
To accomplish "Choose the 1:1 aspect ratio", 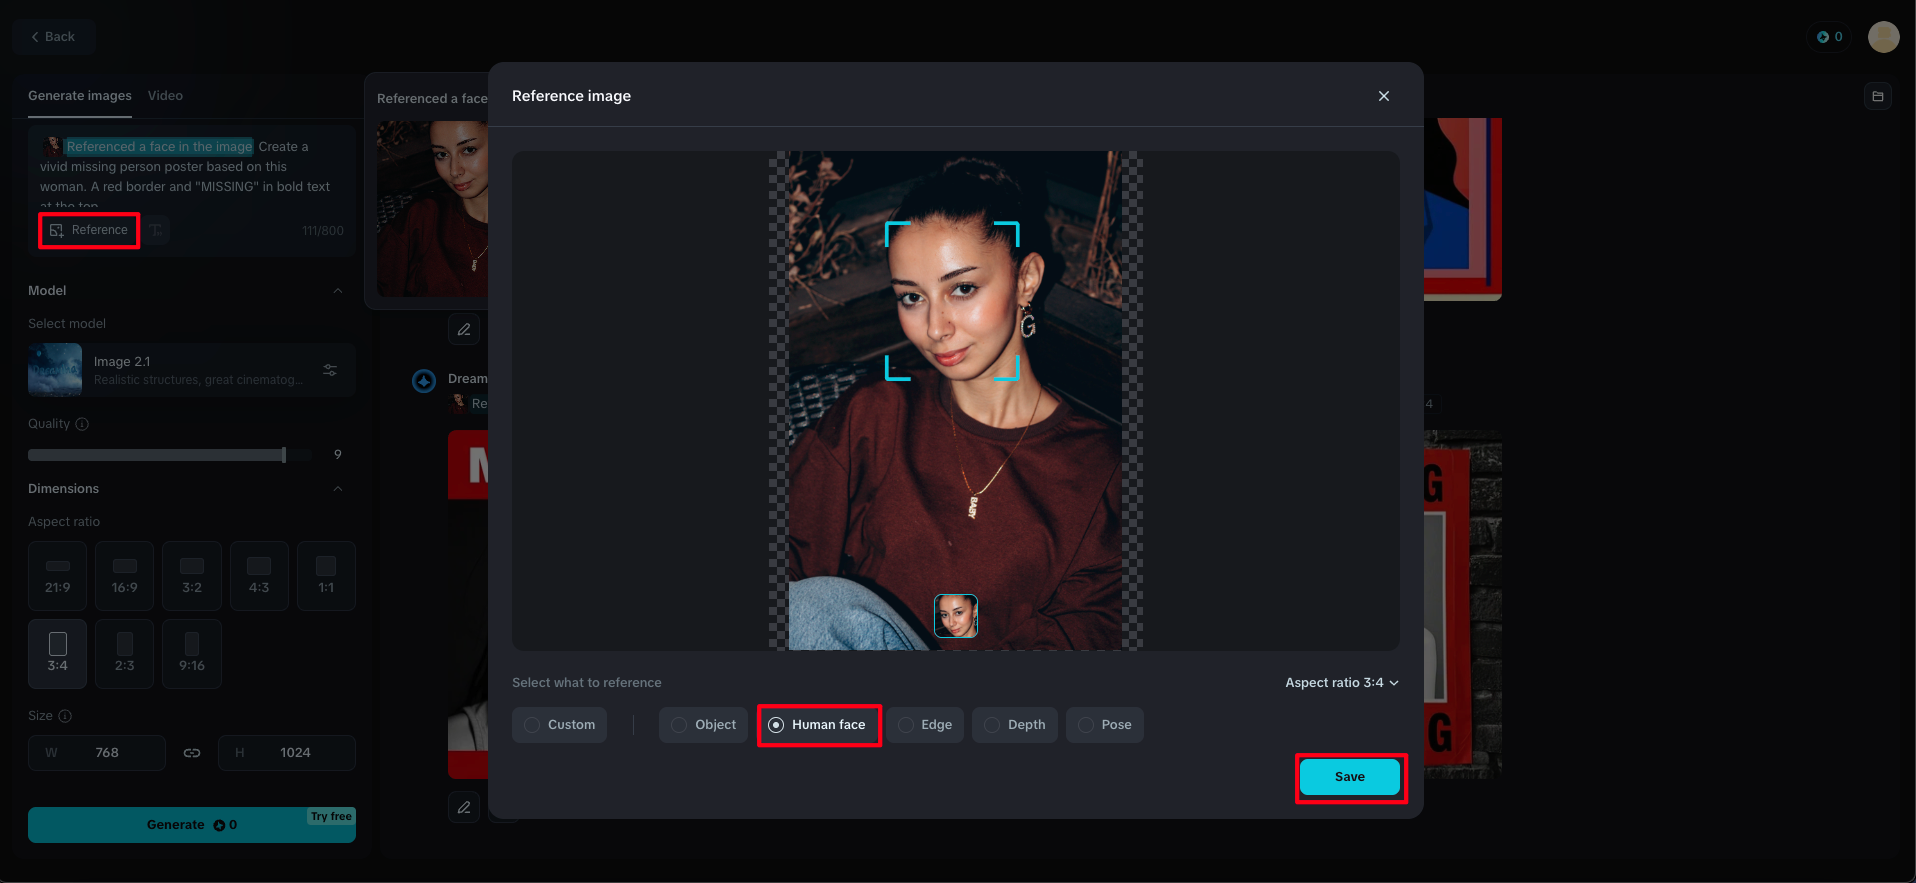I will pyautogui.click(x=326, y=576).
